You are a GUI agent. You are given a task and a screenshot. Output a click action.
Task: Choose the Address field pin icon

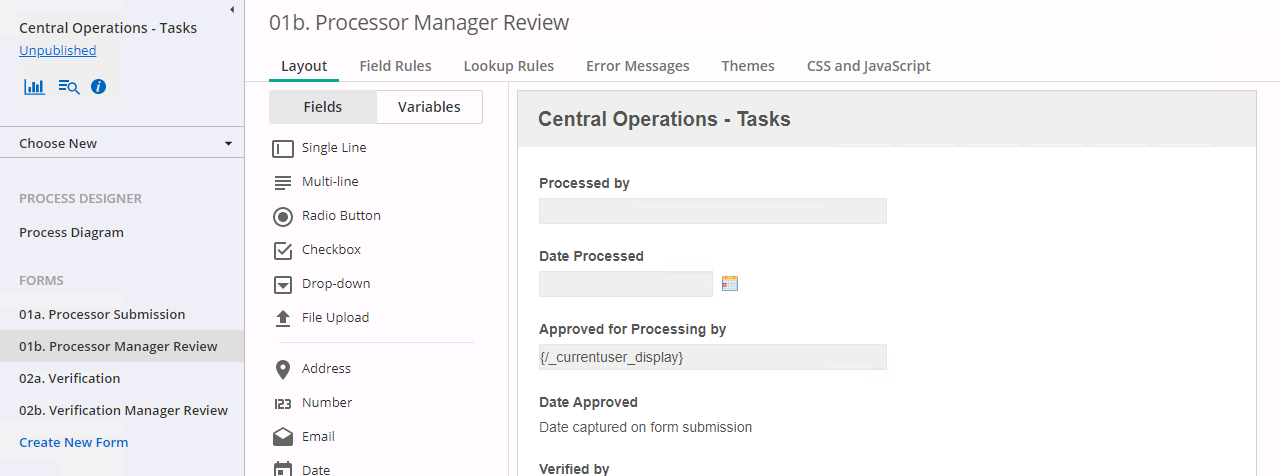pyautogui.click(x=283, y=369)
